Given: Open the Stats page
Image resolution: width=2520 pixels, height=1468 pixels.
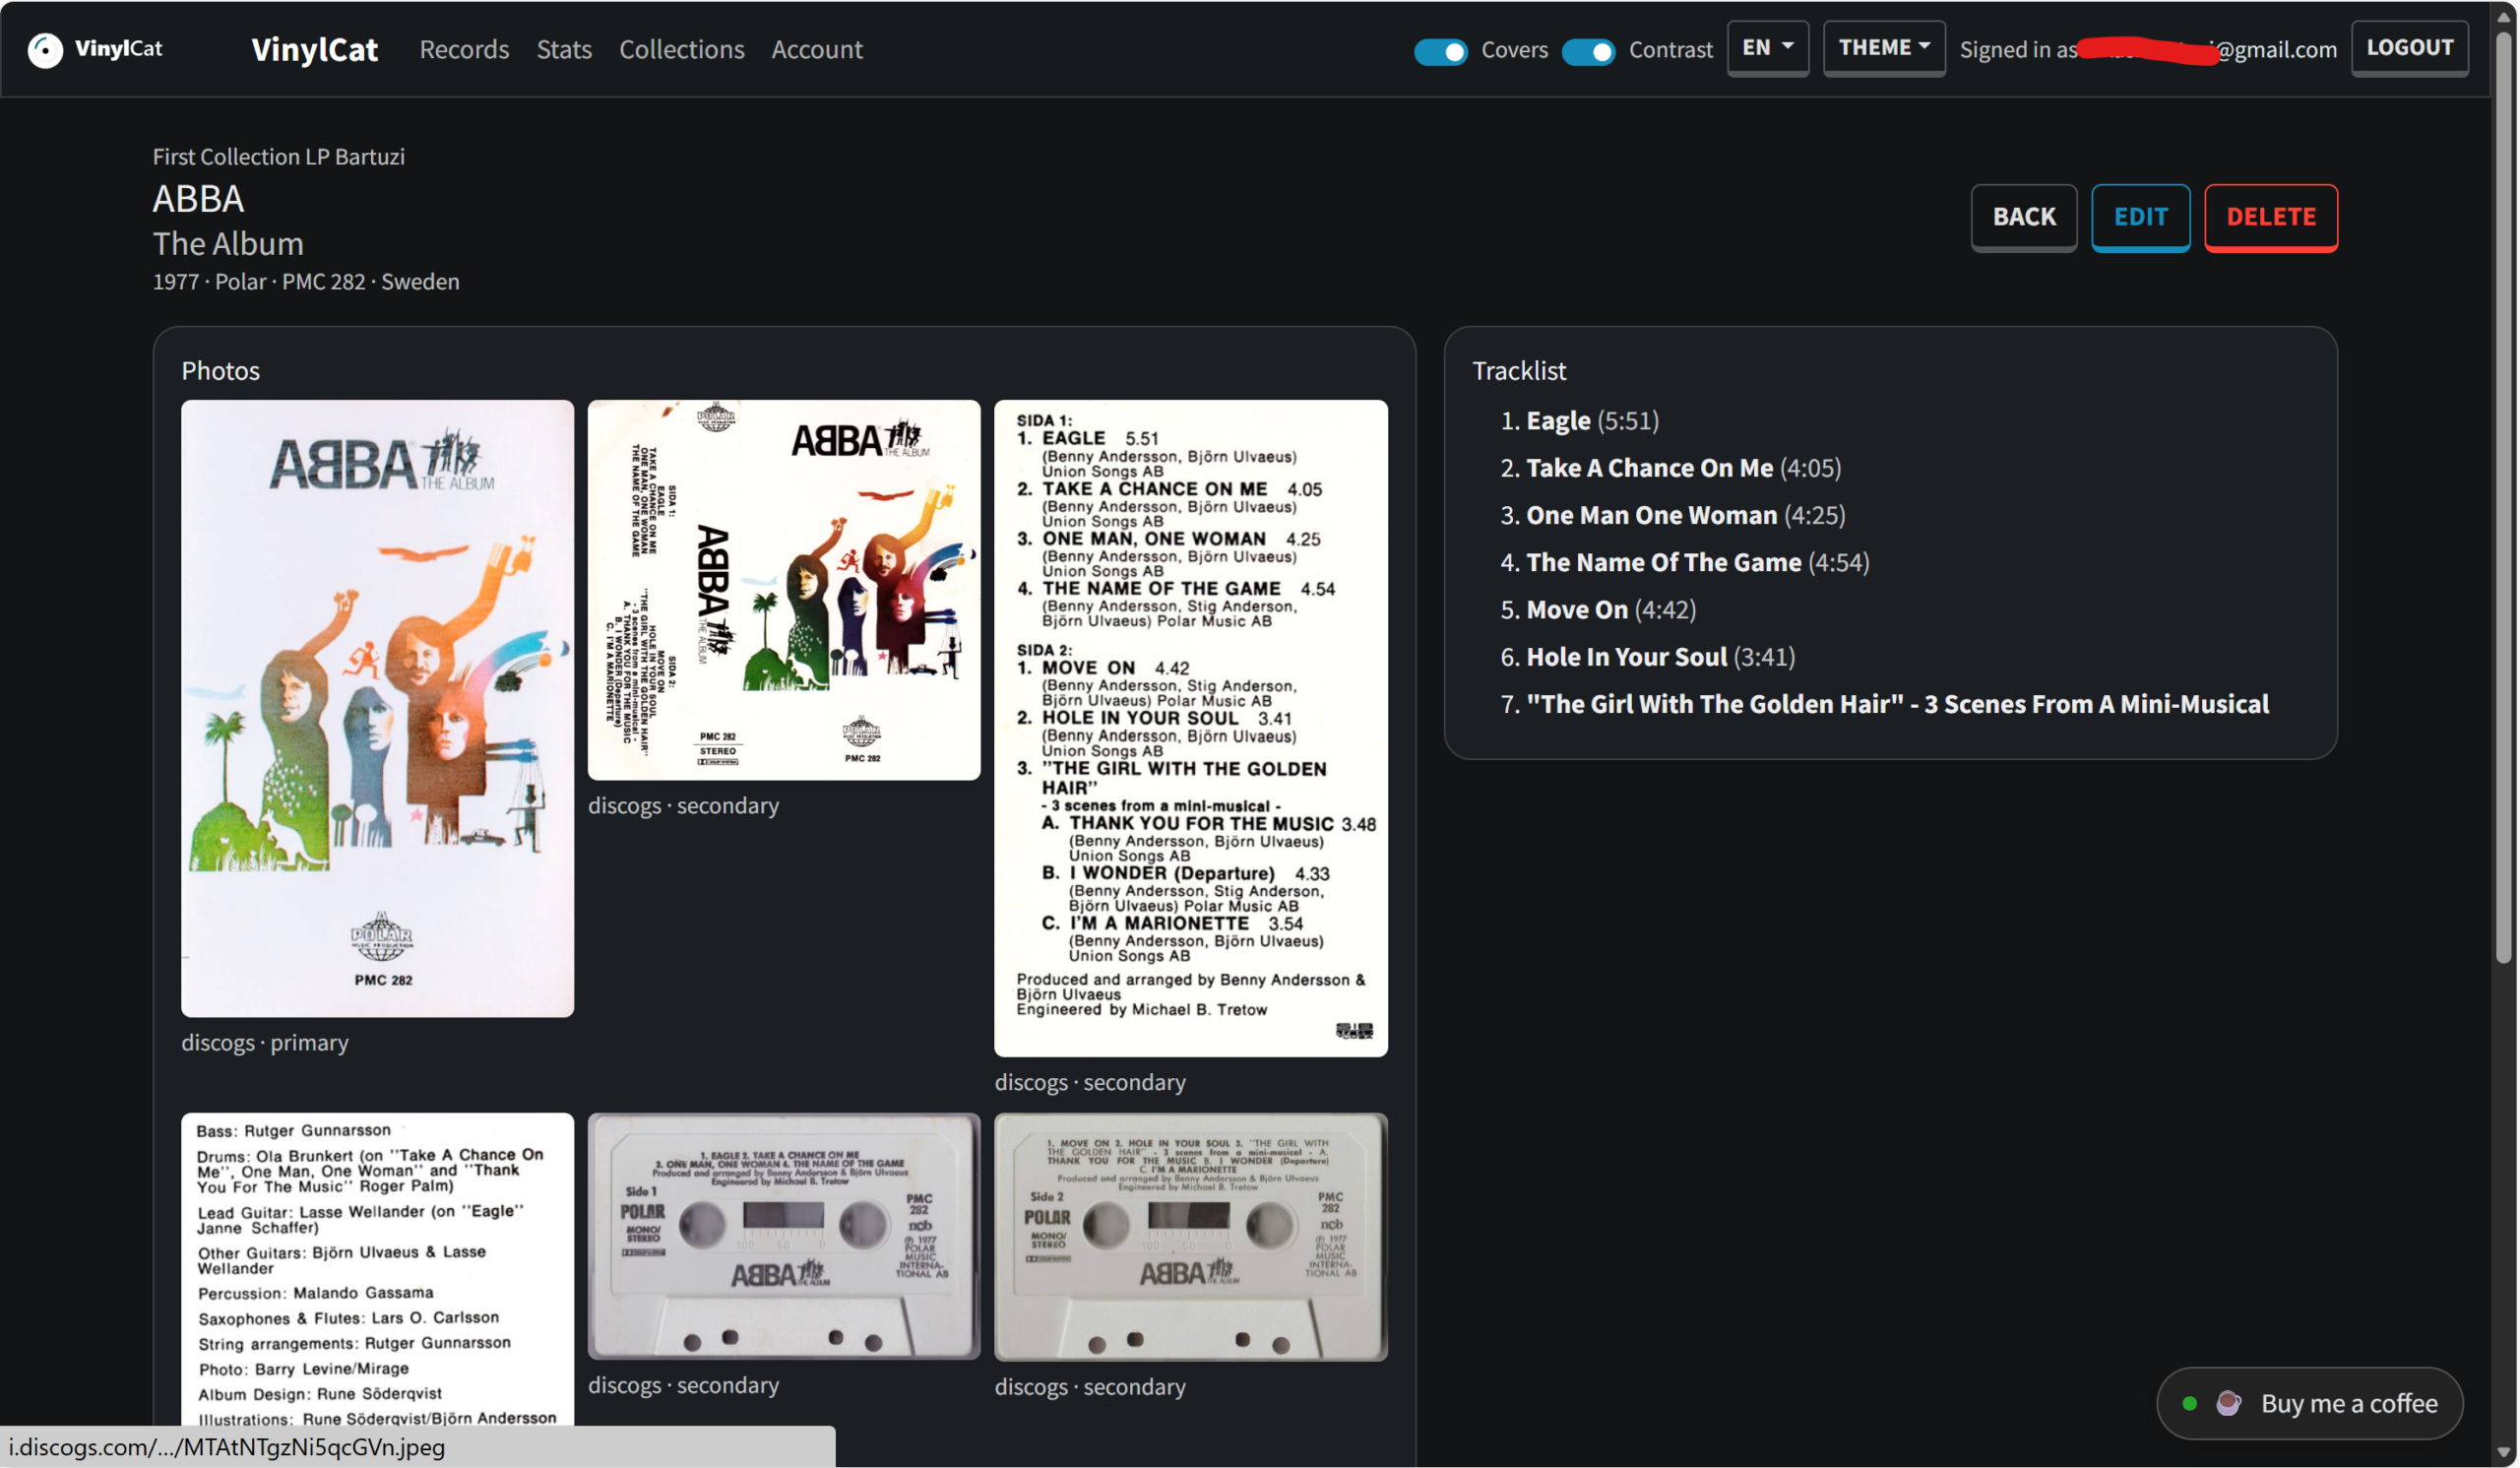Looking at the screenshot, I should click(x=564, y=49).
